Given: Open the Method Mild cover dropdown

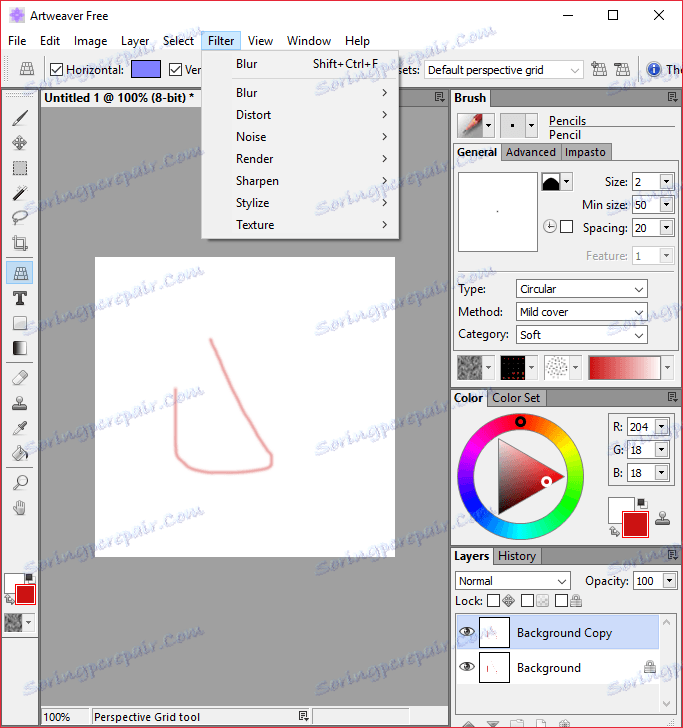Looking at the screenshot, I should coord(581,312).
